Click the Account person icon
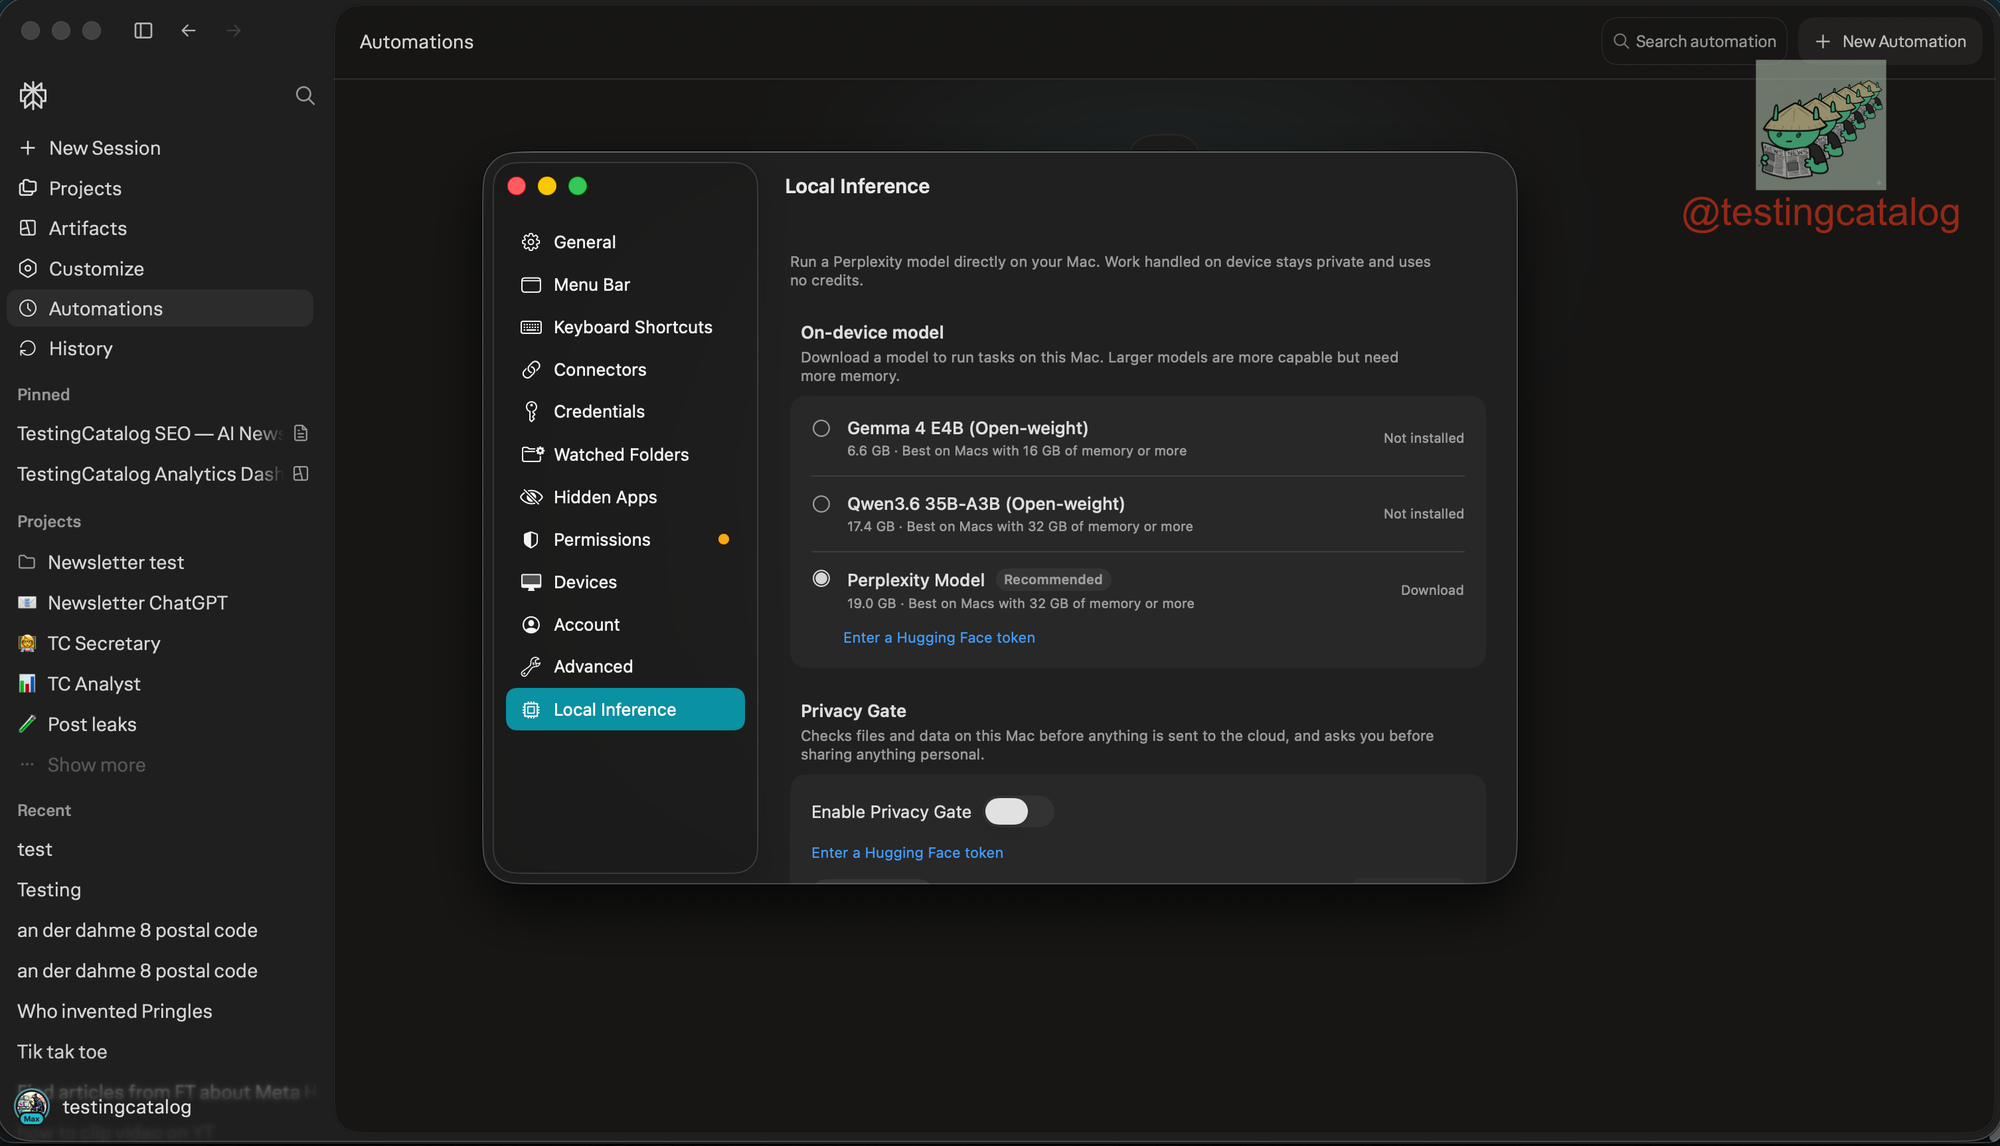Screen dimensions: 2000x1146 coord(531,625)
